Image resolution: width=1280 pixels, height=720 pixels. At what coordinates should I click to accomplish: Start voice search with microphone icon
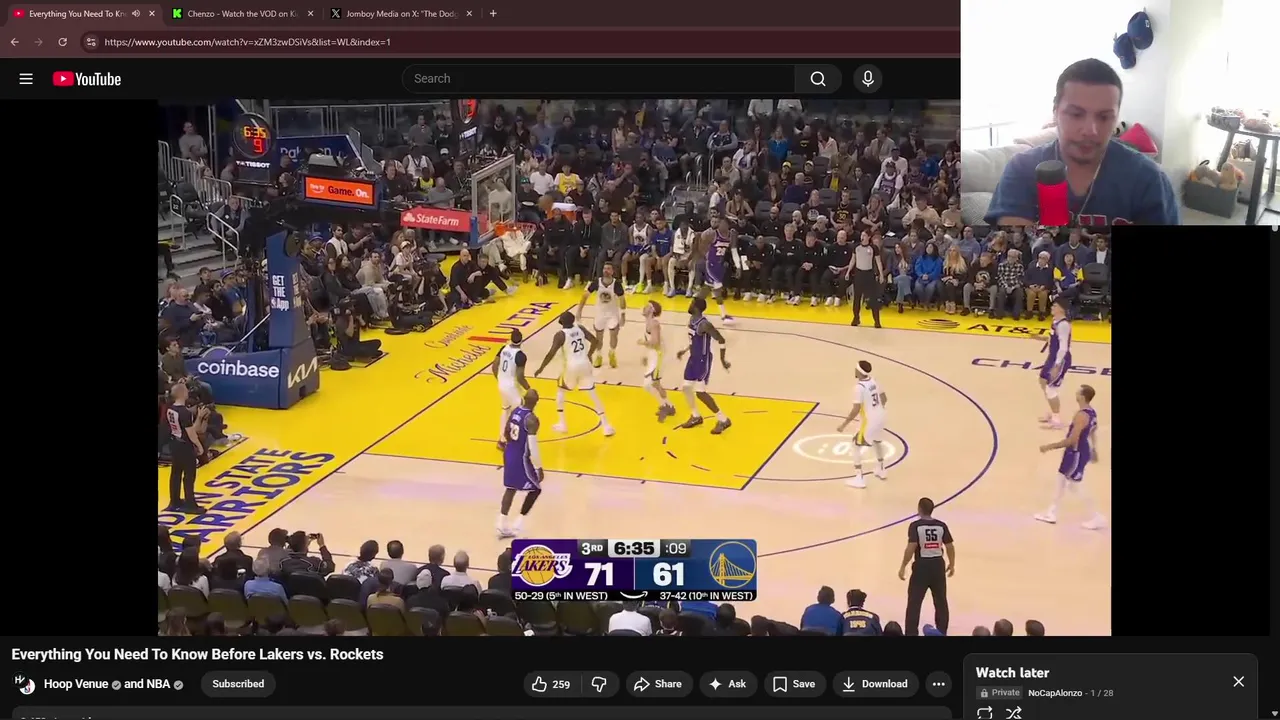(x=867, y=78)
